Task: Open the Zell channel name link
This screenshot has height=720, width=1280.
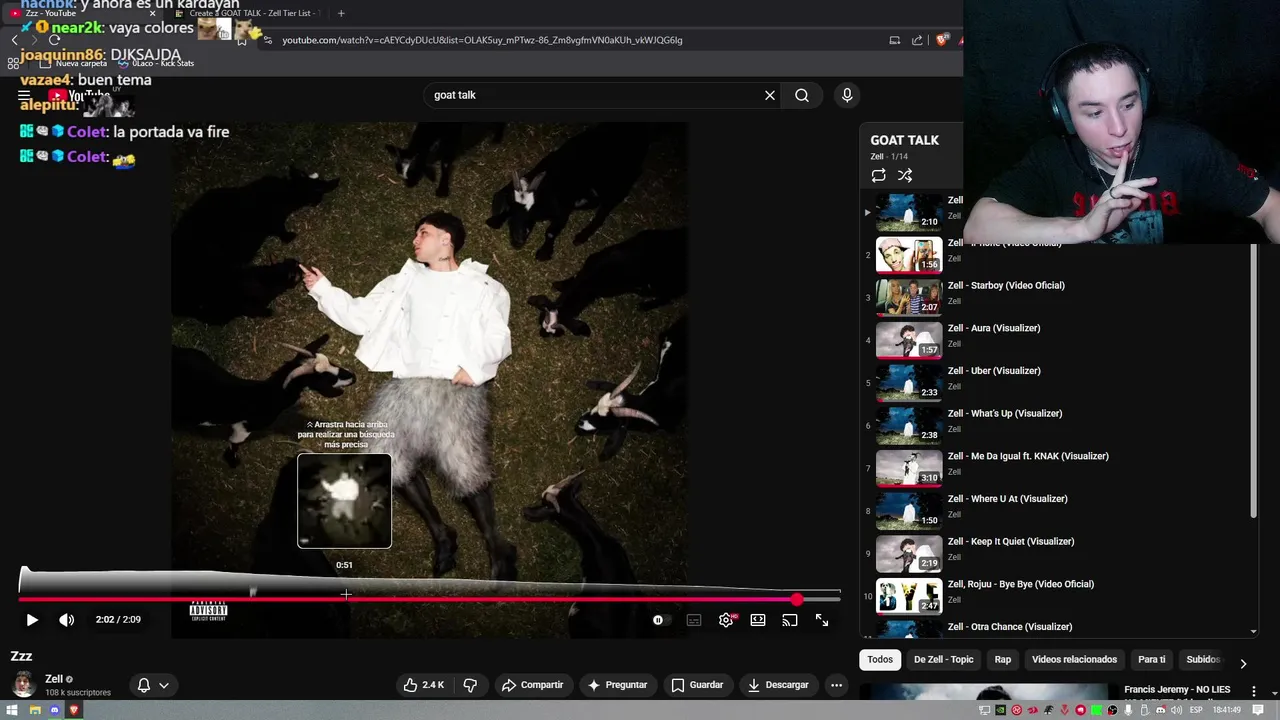Action: 54,679
